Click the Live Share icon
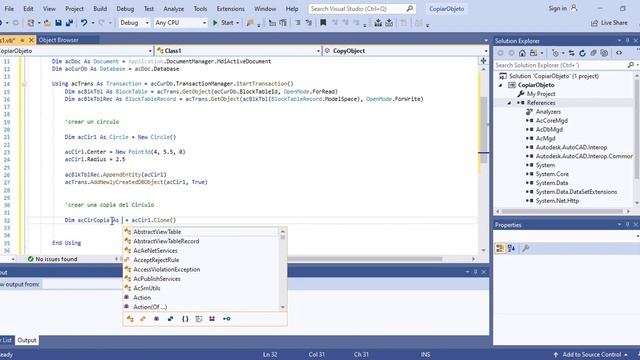This screenshot has width=640, height=360. tap(594, 23)
